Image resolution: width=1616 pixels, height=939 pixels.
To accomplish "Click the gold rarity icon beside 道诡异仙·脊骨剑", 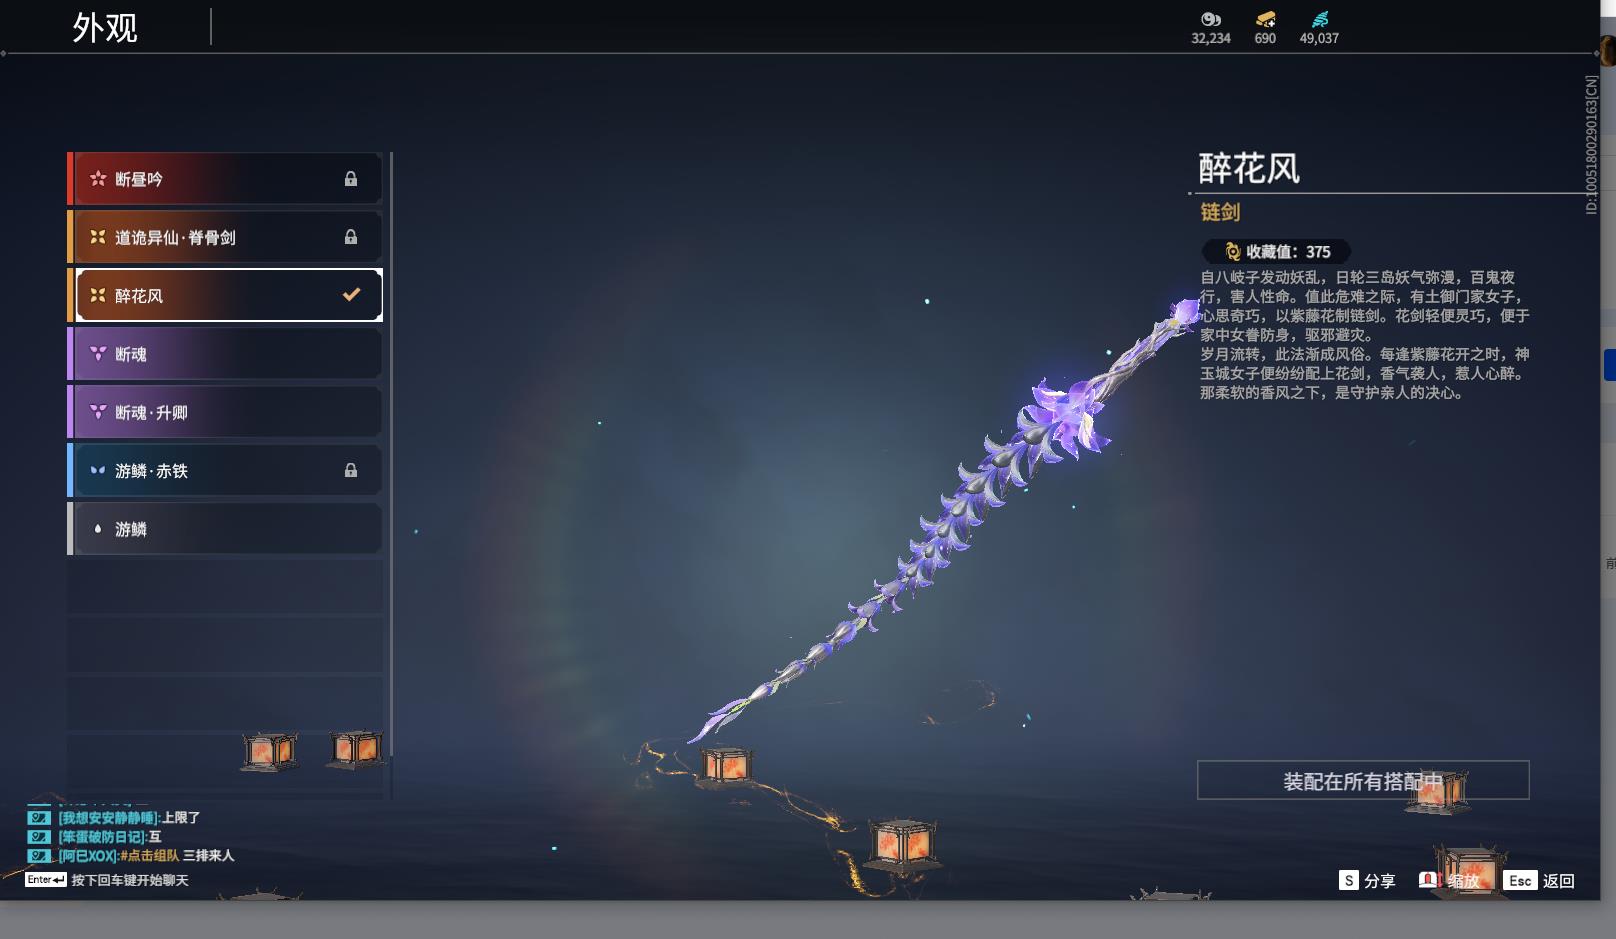I will click(x=98, y=237).
